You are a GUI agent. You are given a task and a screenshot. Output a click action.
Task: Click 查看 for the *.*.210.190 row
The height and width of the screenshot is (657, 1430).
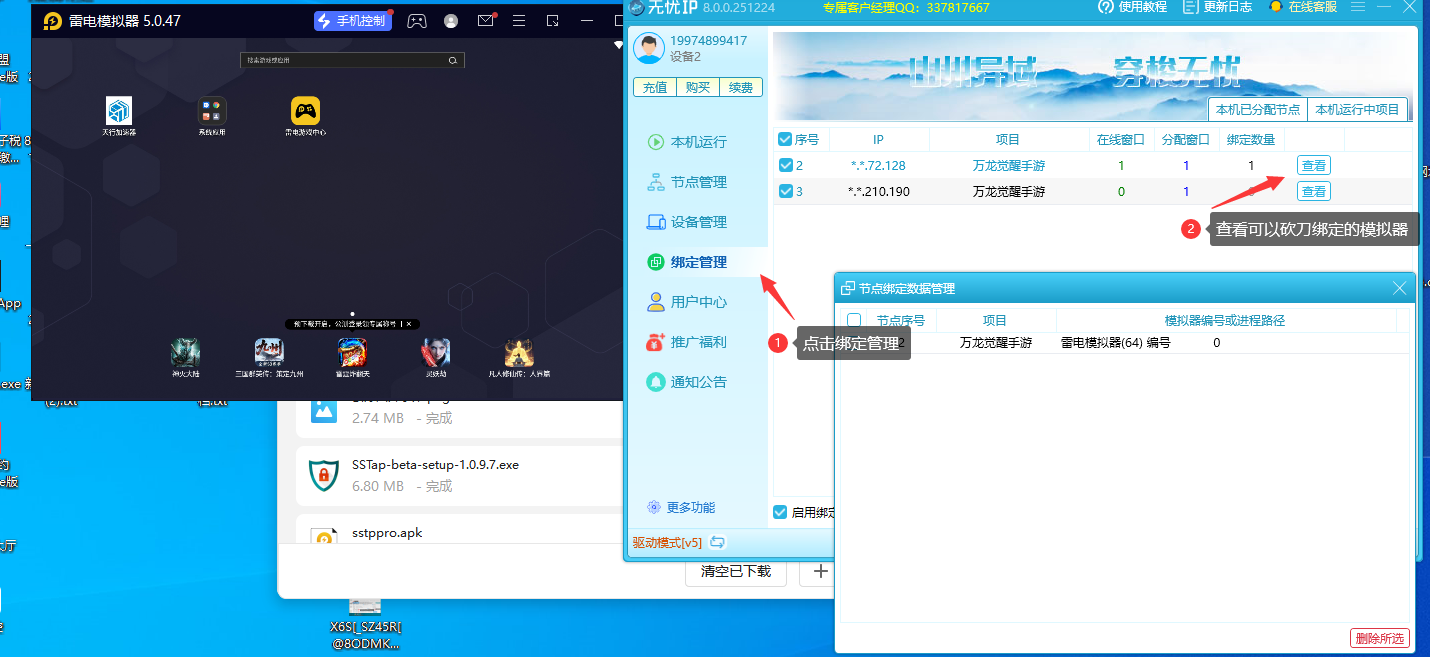[1314, 192]
